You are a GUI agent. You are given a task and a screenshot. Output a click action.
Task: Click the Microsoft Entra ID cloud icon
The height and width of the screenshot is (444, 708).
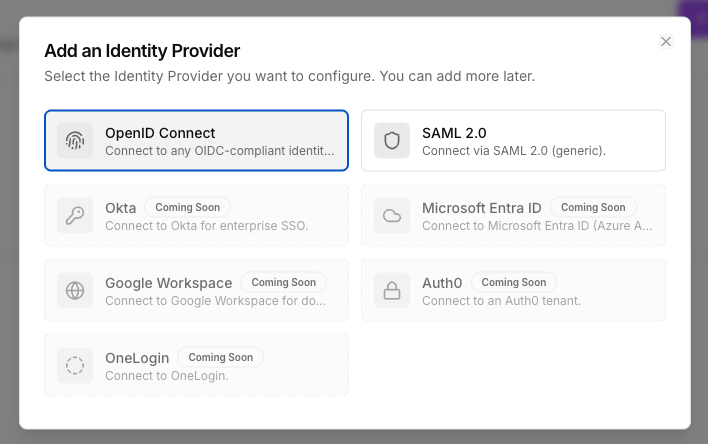[392, 215]
